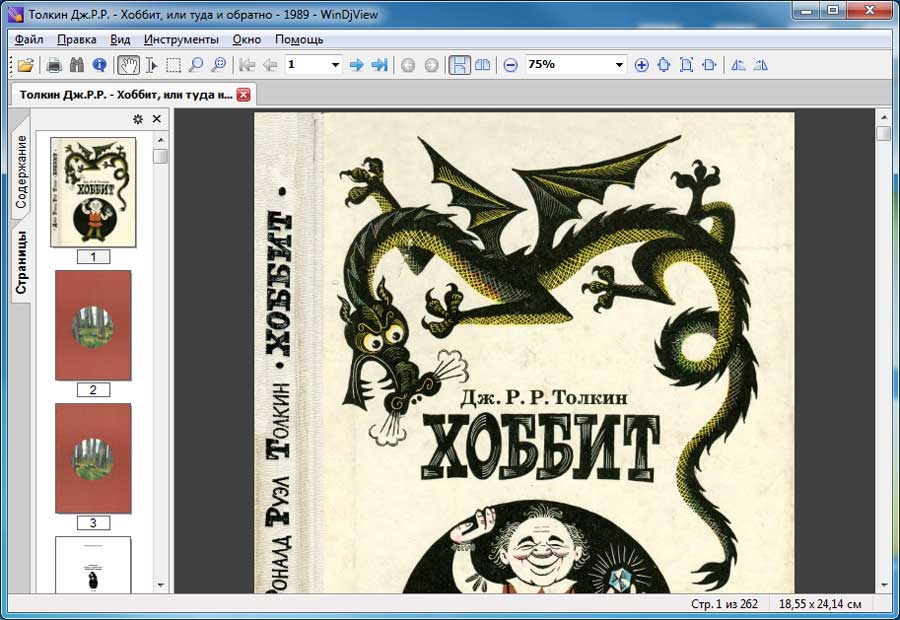Open the Помощь menu
900x620 pixels.
(x=299, y=39)
